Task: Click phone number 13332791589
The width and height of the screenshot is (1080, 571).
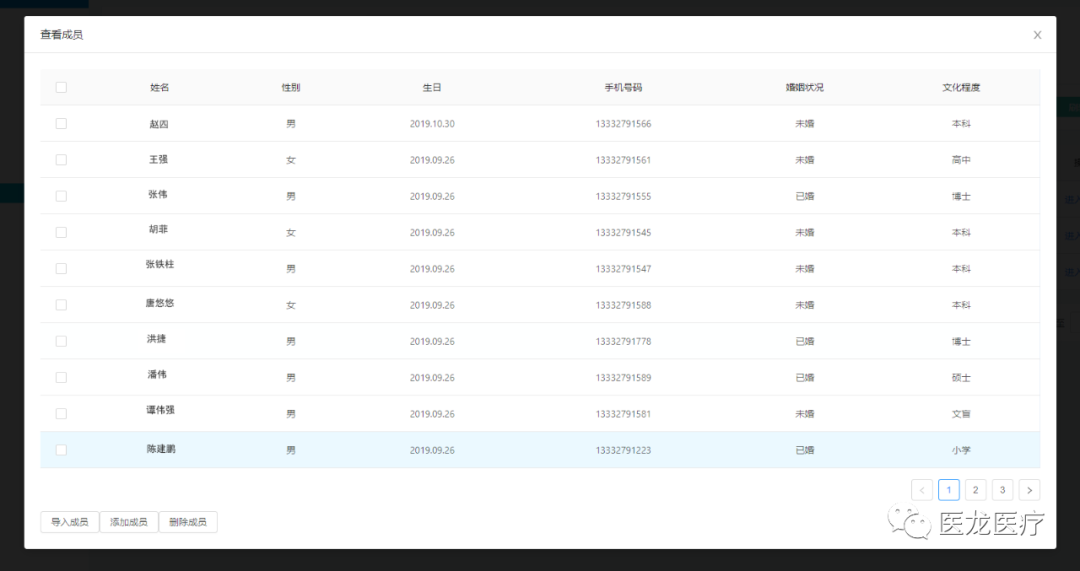Action: tap(623, 377)
